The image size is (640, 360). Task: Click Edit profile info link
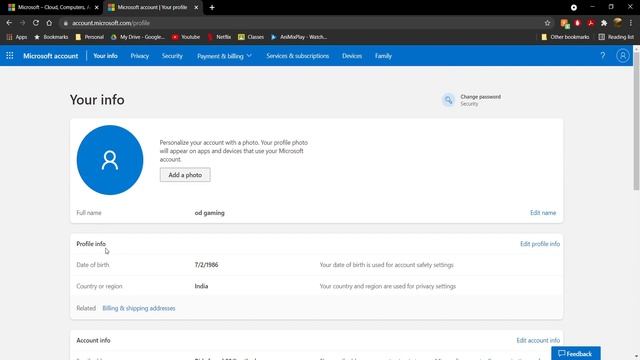540,244
